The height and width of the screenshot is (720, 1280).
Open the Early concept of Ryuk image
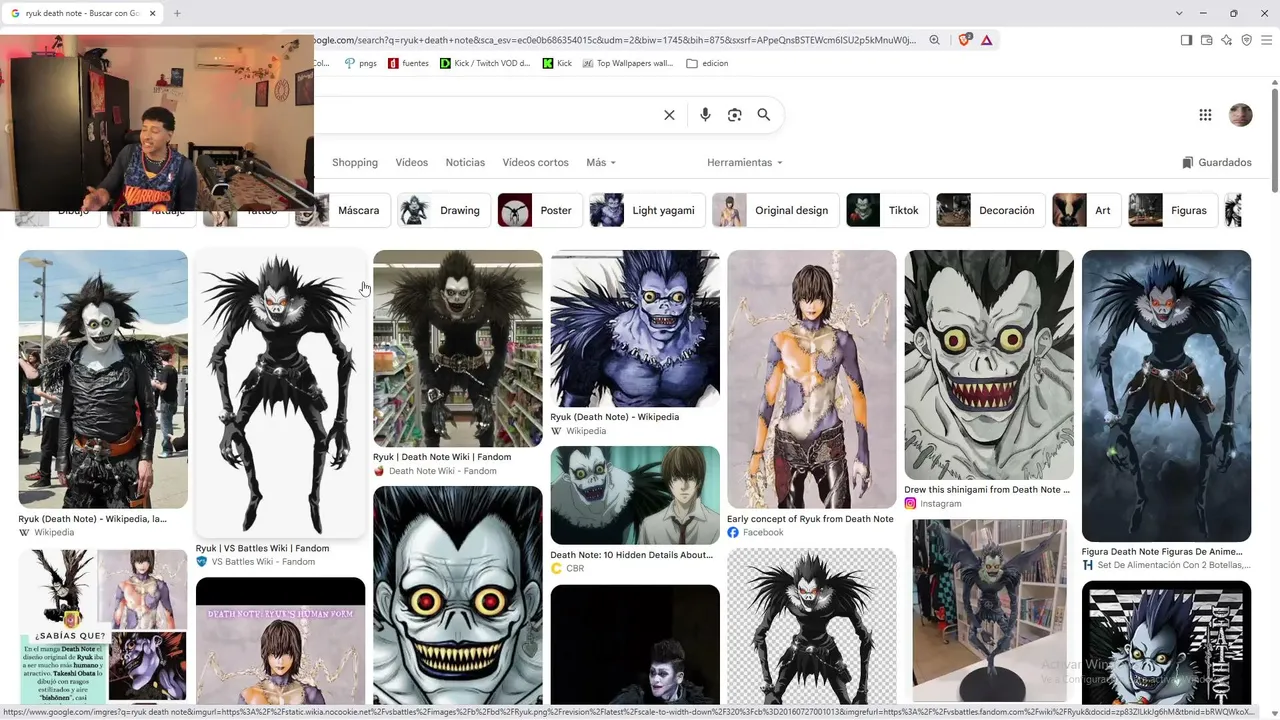tap(812, 379)
